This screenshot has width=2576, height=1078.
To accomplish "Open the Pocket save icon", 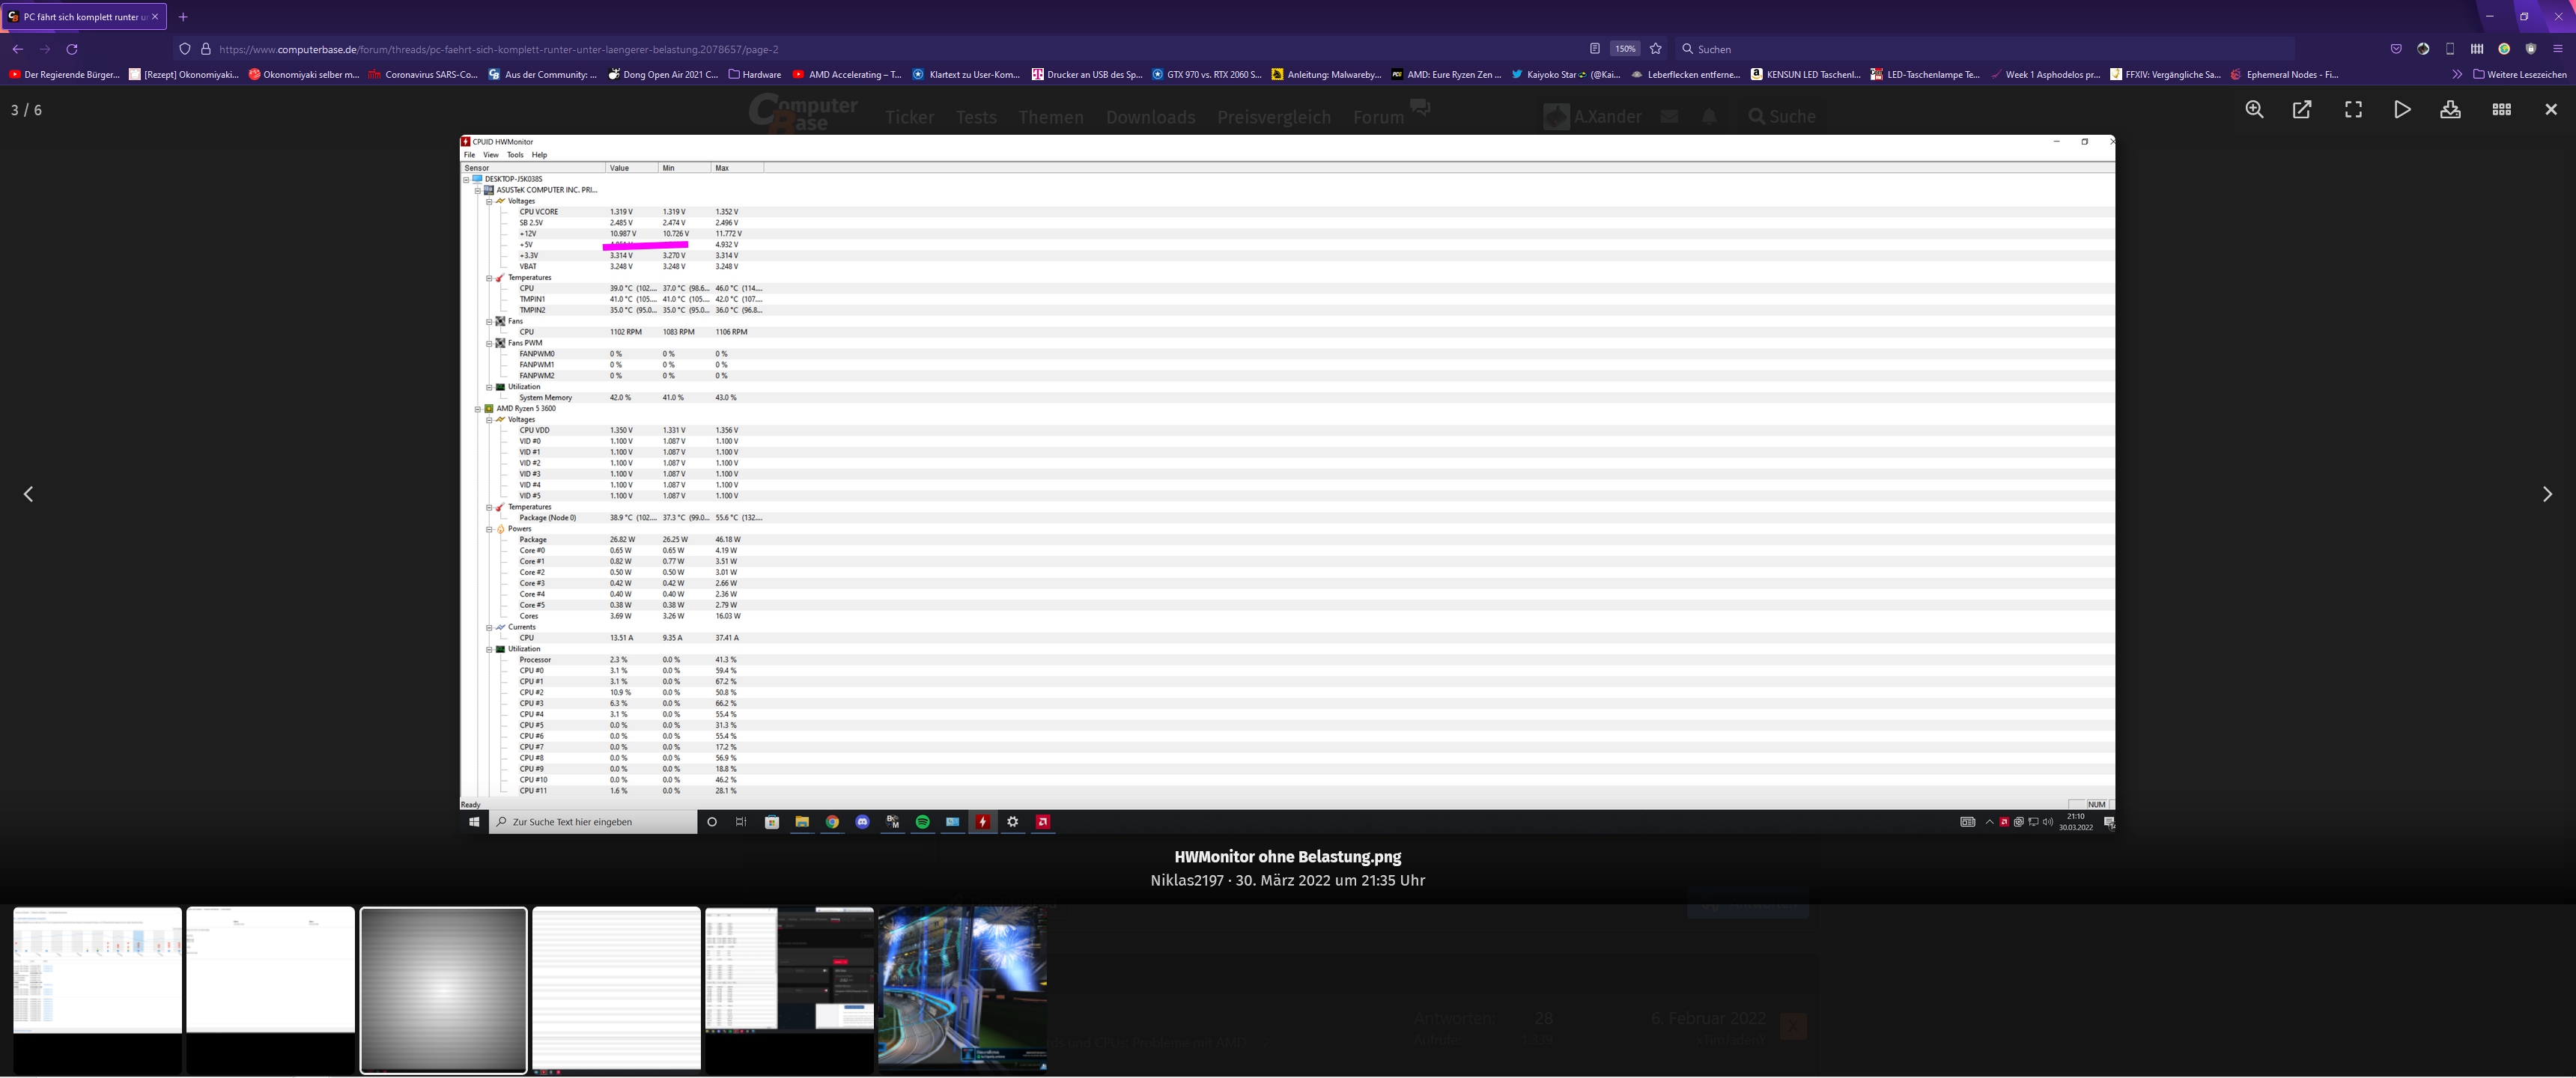I will 2396,49.
